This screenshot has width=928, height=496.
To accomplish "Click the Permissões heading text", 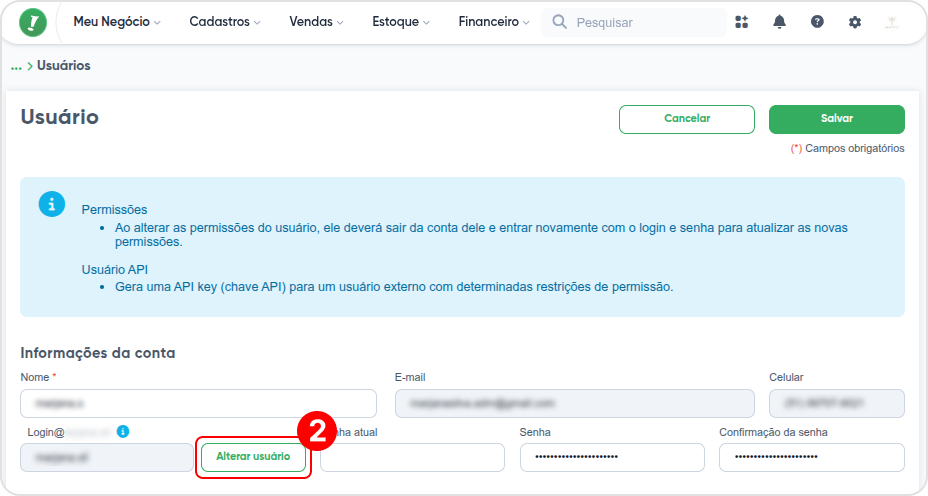I will (114, 210).
